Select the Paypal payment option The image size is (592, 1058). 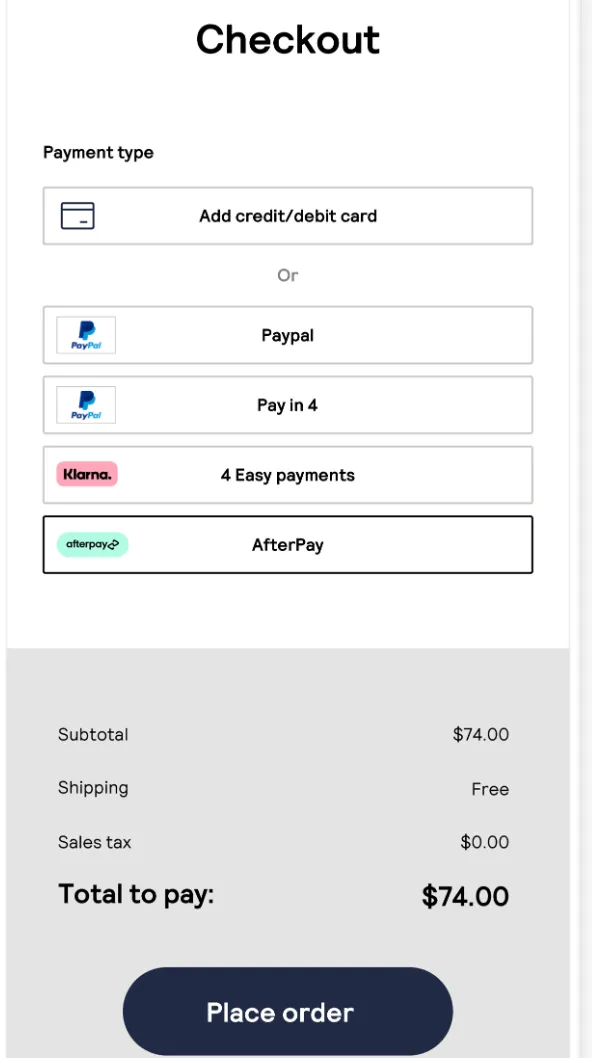tap(288, 335)
